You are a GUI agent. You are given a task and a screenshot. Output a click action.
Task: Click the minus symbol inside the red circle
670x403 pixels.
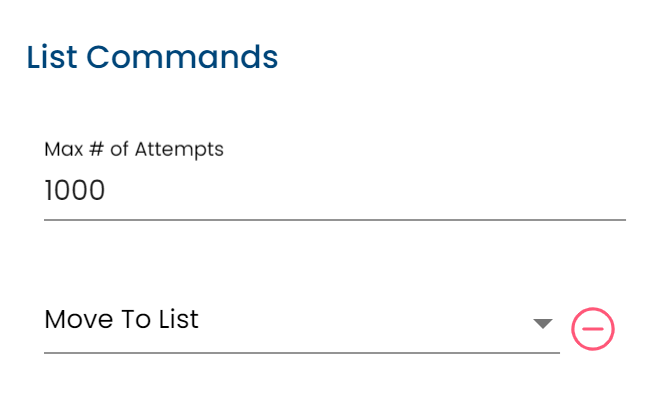click(x=593, y=329)
